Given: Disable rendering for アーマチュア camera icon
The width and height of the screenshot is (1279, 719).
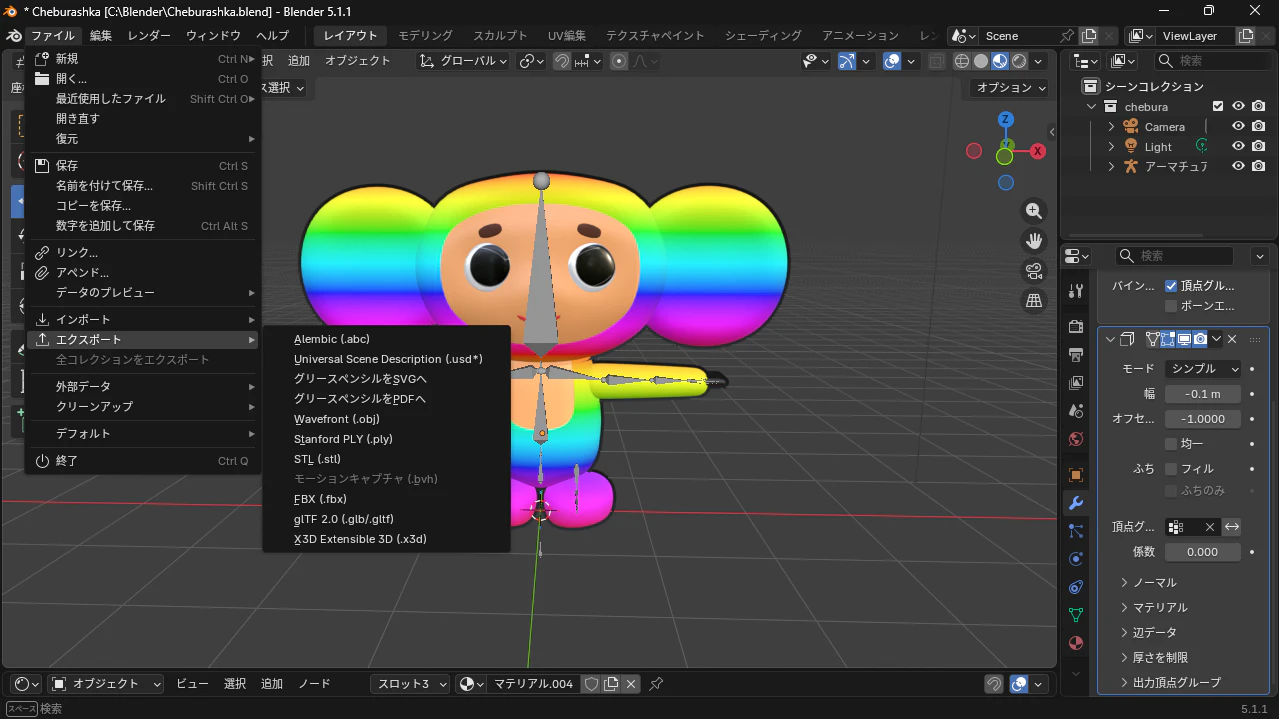Looking at the screenshot, I should click(x=1258, y=166).
